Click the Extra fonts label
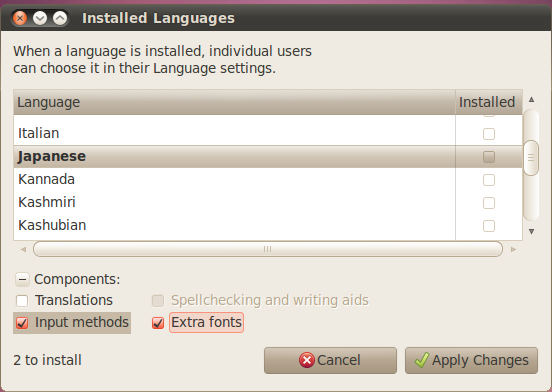Screen dimensions: 552x392 206,322
